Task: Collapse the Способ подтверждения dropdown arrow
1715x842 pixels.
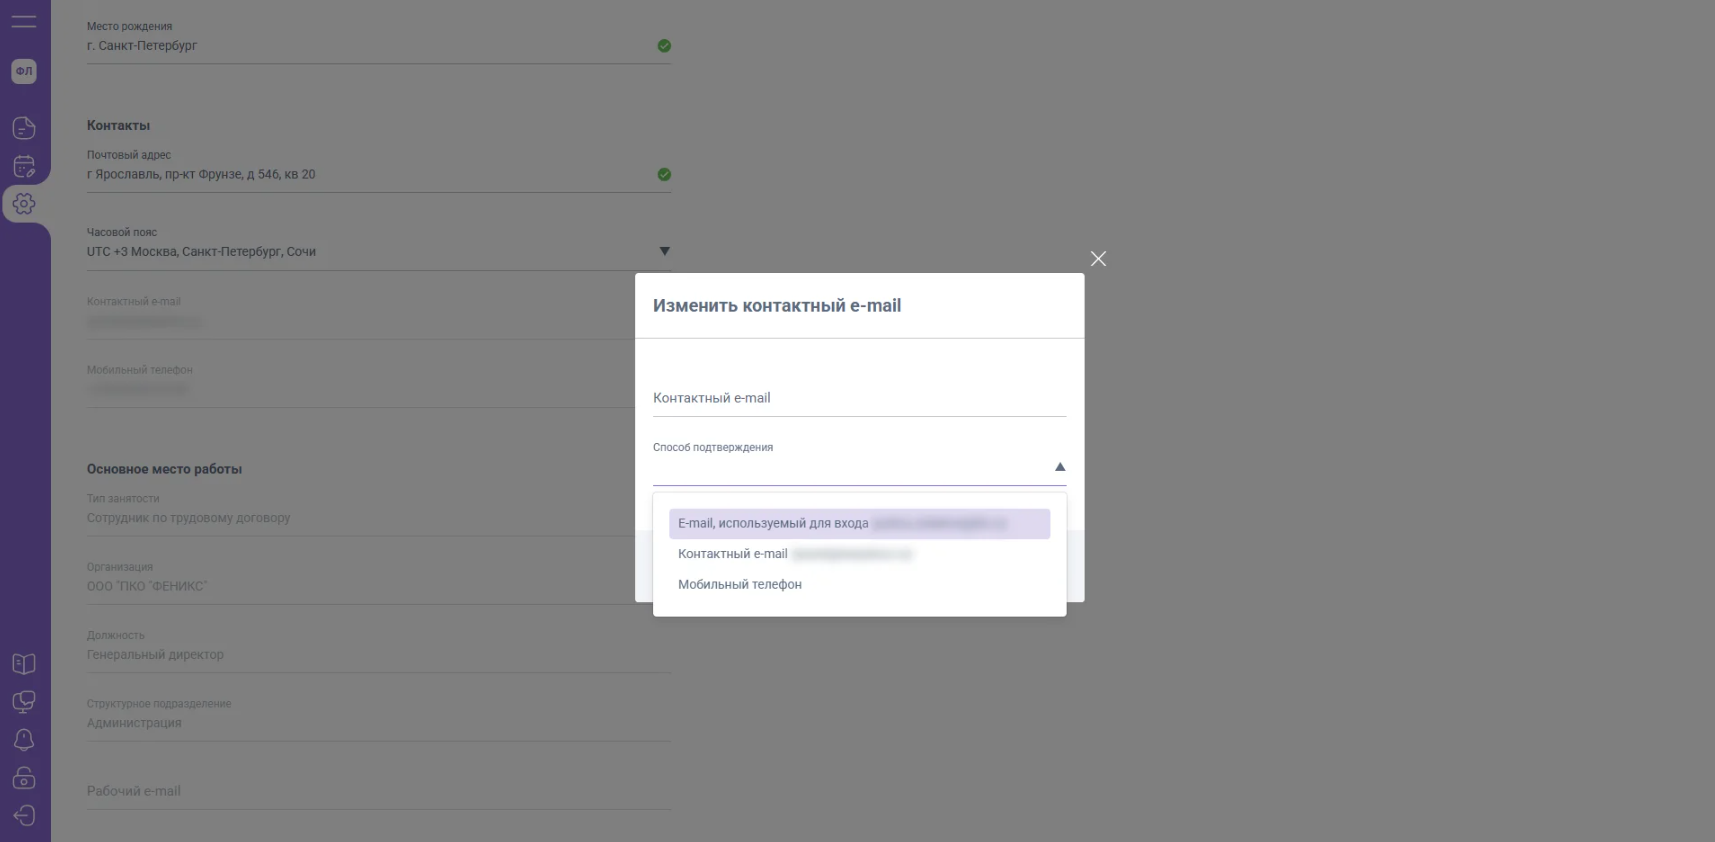Action: pos(1060,467)
